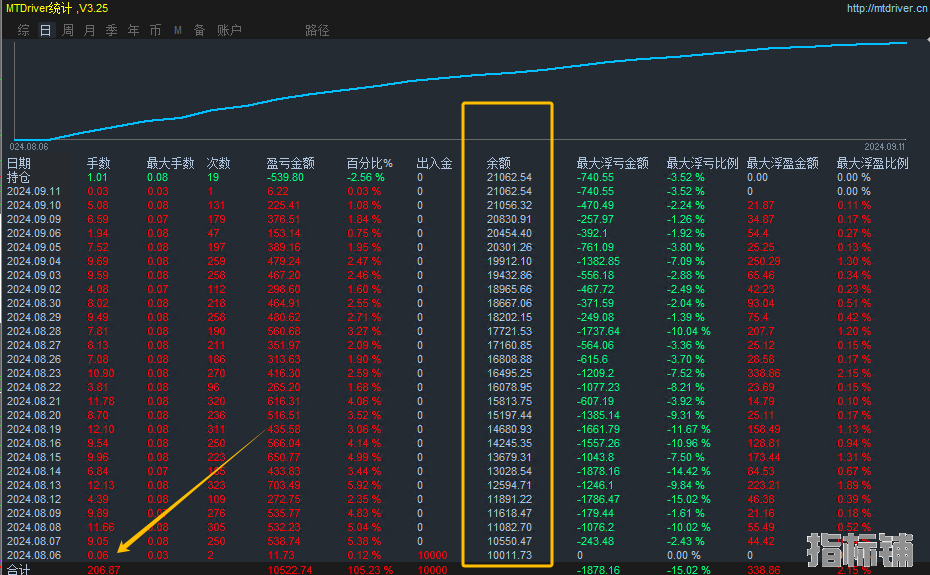Click the 日期 column header
This screenshot has width=930, height=575.
click(19, 163)
